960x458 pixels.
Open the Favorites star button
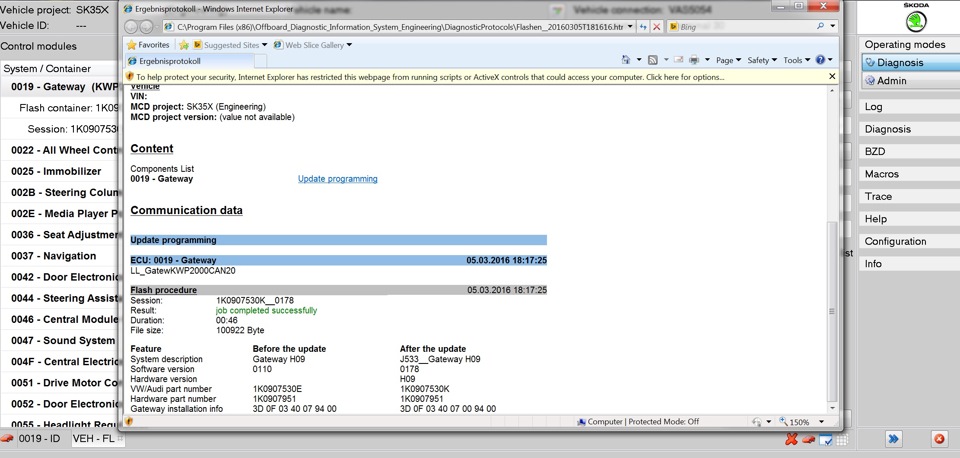[148, 45]
